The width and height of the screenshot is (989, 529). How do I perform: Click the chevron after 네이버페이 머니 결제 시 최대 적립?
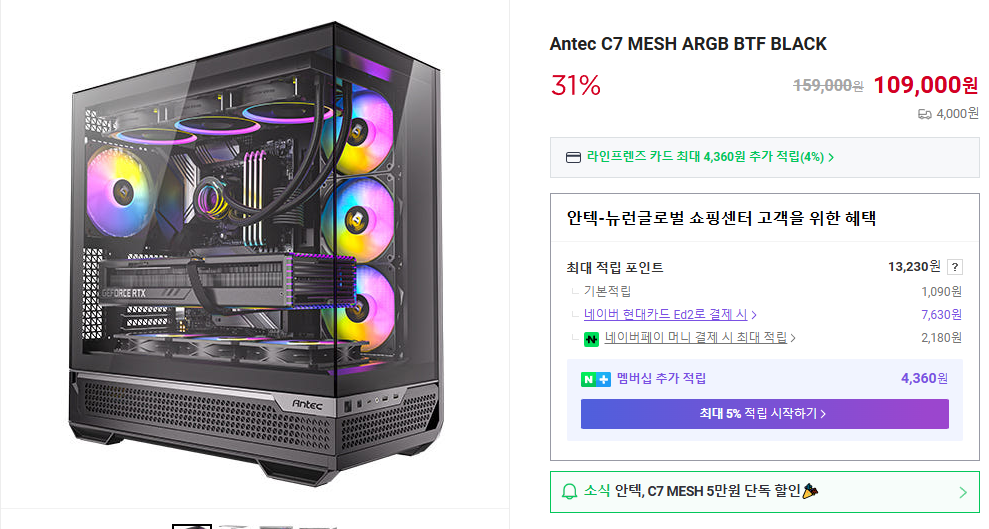click(x=793, y=339)
